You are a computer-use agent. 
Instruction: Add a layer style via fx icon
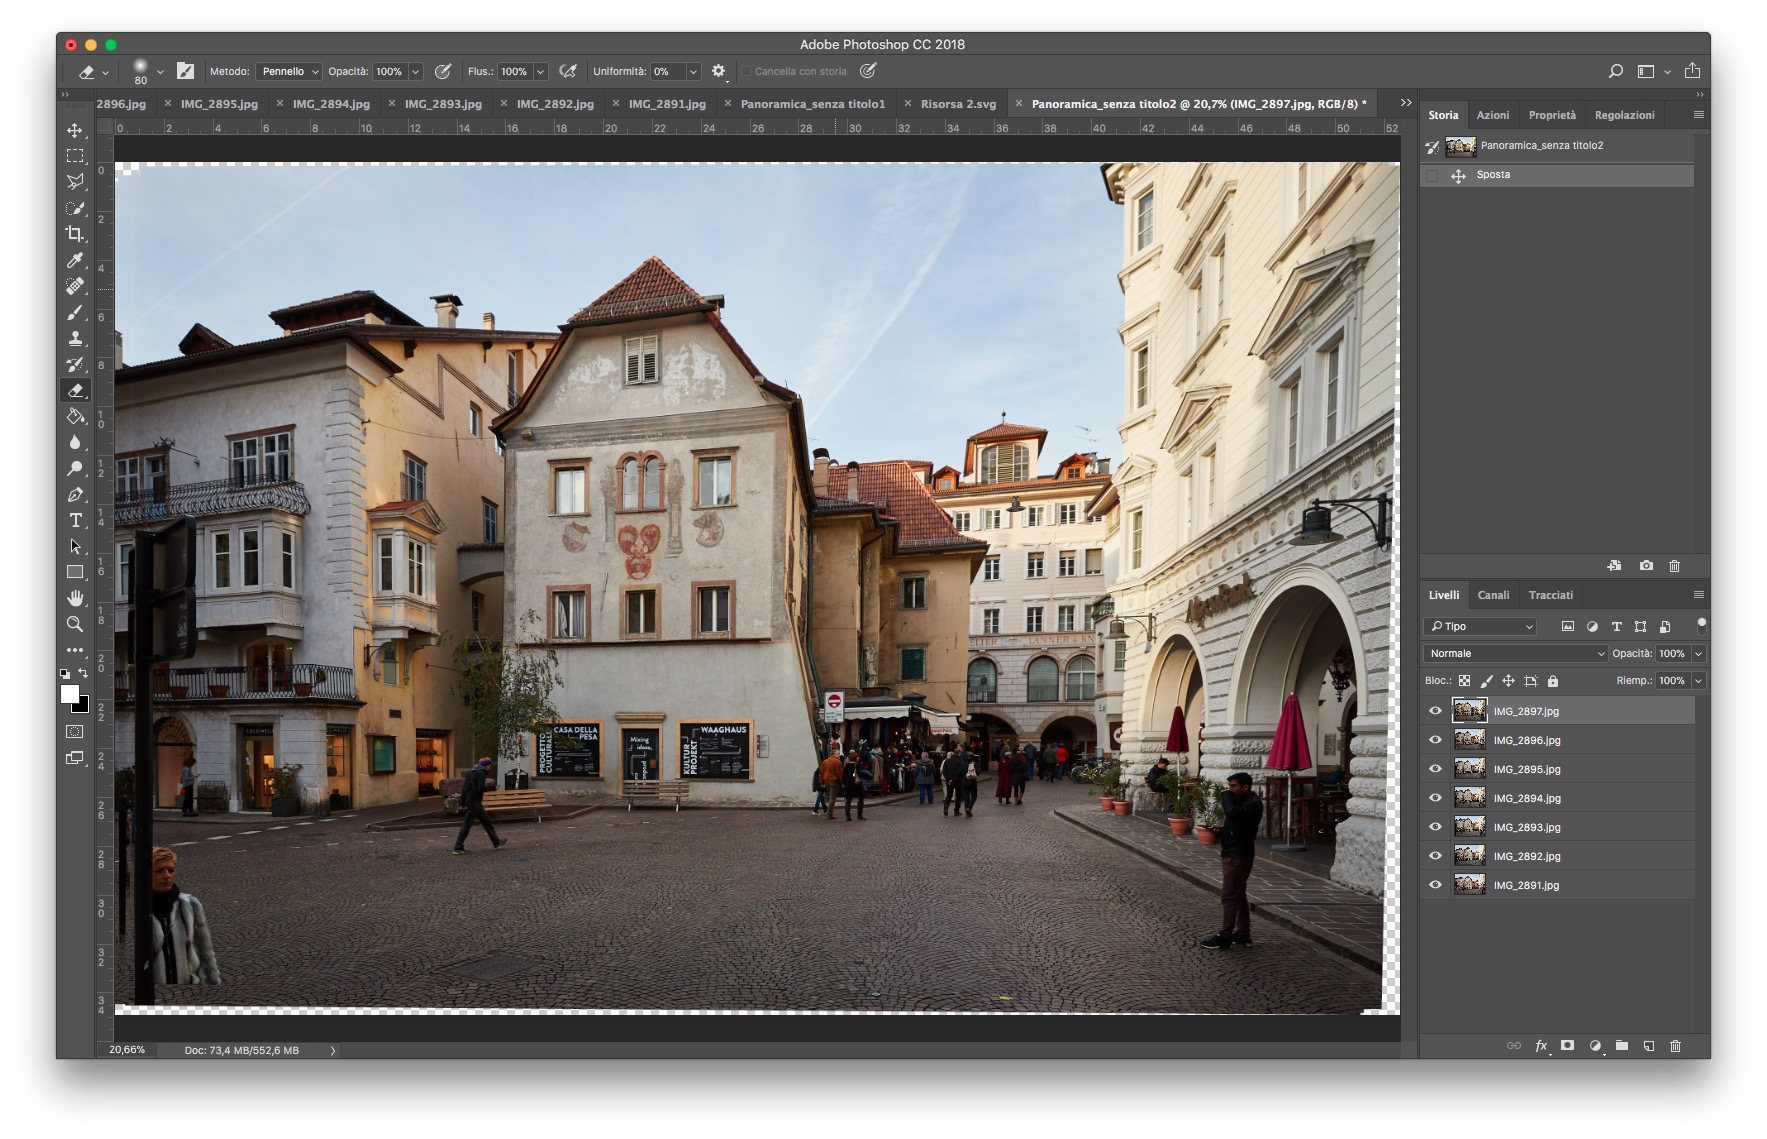tap(1541, 1046)
